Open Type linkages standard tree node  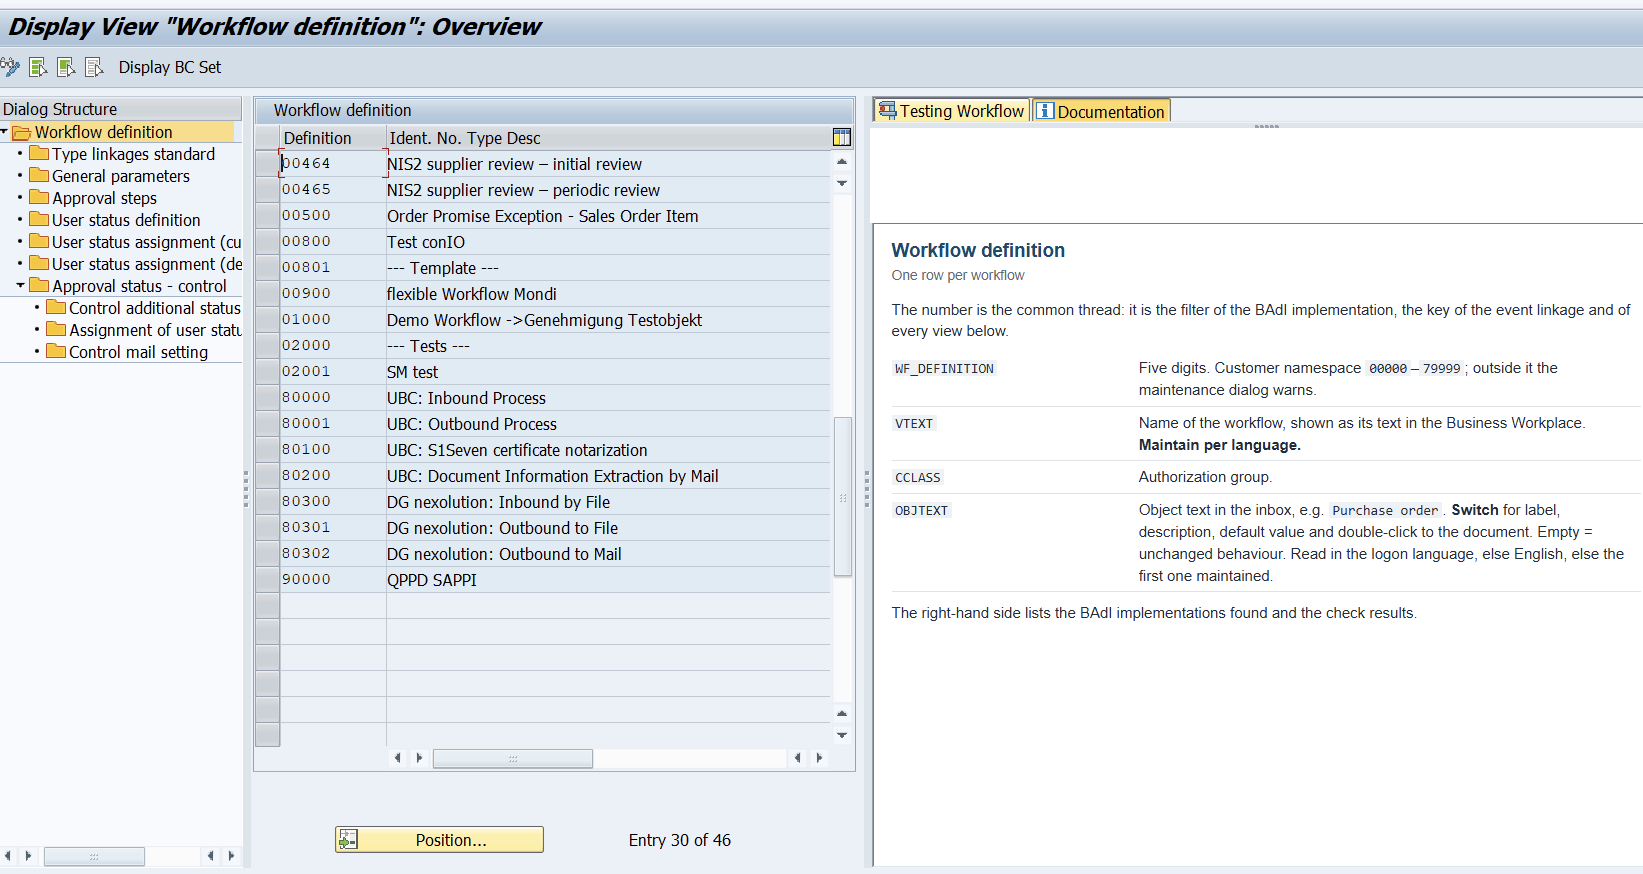(133, 154)
